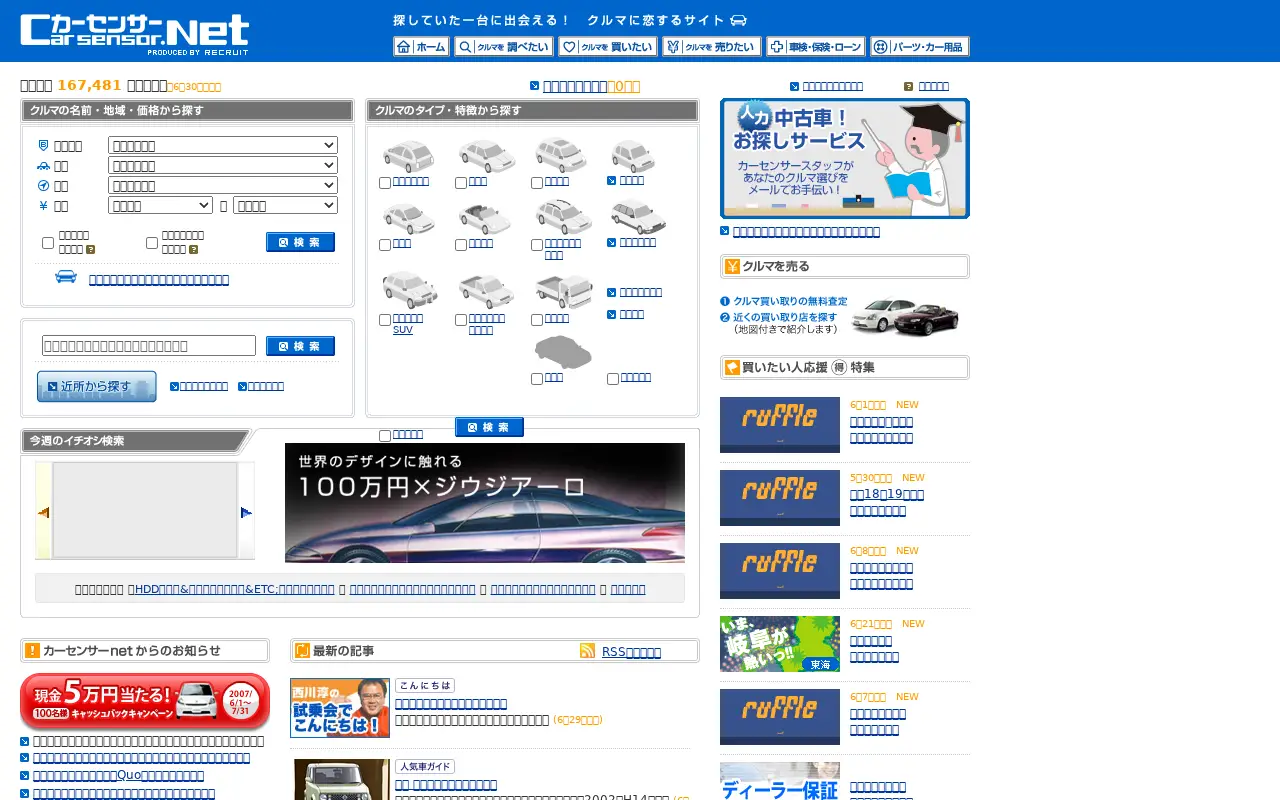Click the orange RSS feed icon

pyautogui.click(x=587, y=651)
